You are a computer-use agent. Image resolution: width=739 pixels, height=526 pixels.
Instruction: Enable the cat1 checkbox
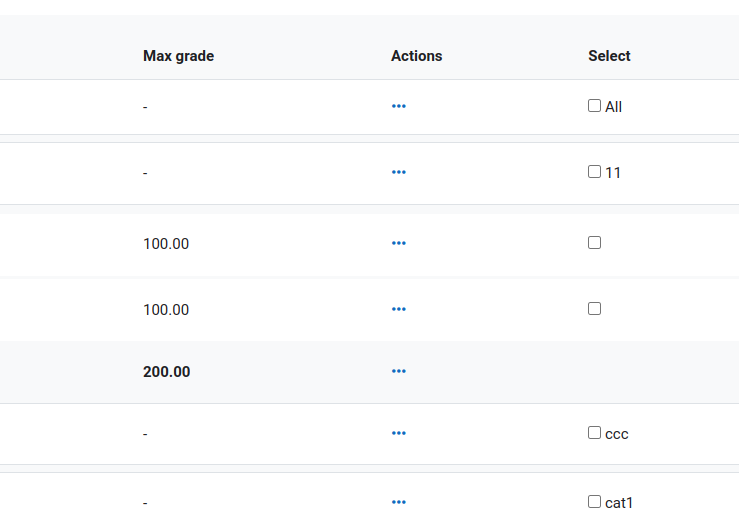(x=594, y=501)
